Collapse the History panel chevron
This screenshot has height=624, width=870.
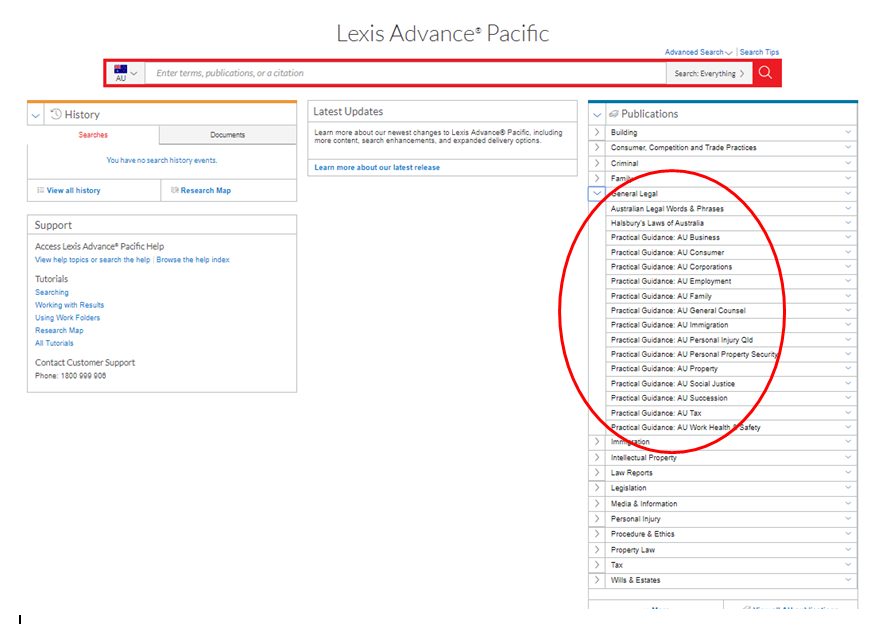coord(36,115)
